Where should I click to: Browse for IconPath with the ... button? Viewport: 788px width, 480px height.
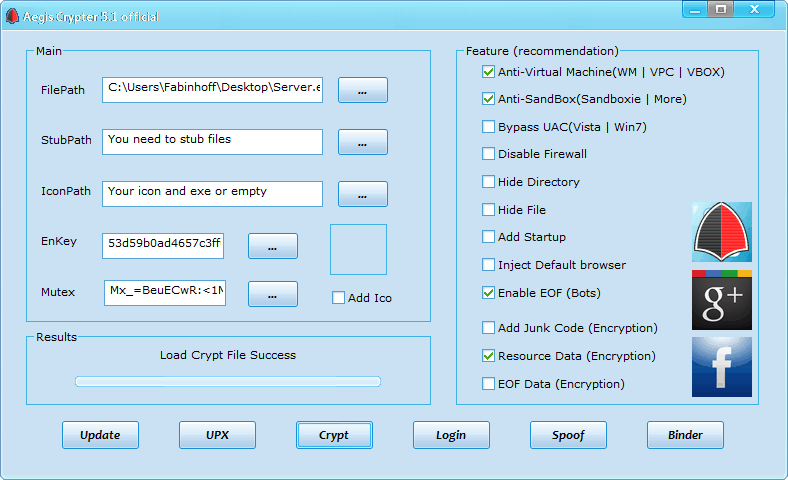[362, 194]
